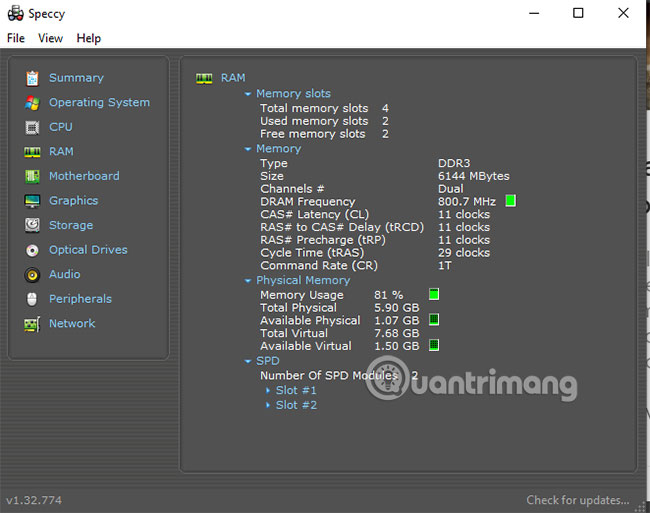Click the Optical Drives disc icon
The height and width of the screenshot is (513, 650).
[32, 250]
